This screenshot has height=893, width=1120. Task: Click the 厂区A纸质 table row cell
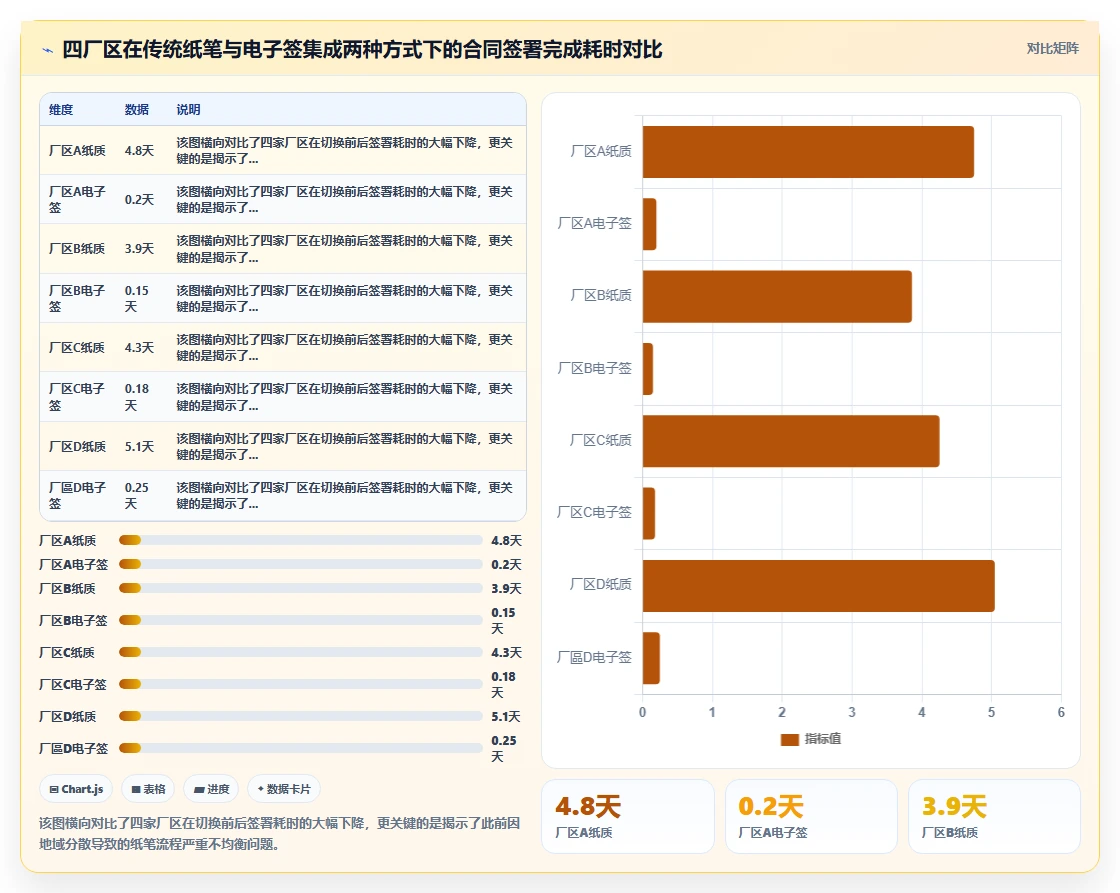tap(77, 150)
